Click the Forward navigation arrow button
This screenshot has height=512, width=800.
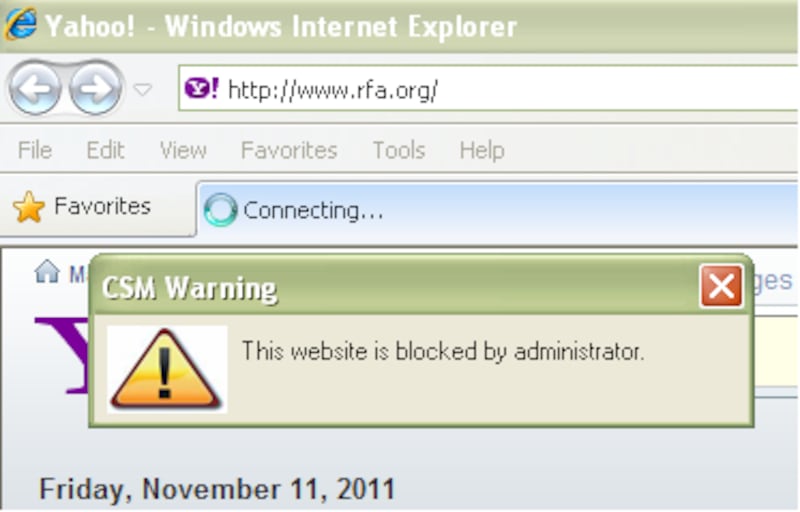tap(95, 89)
